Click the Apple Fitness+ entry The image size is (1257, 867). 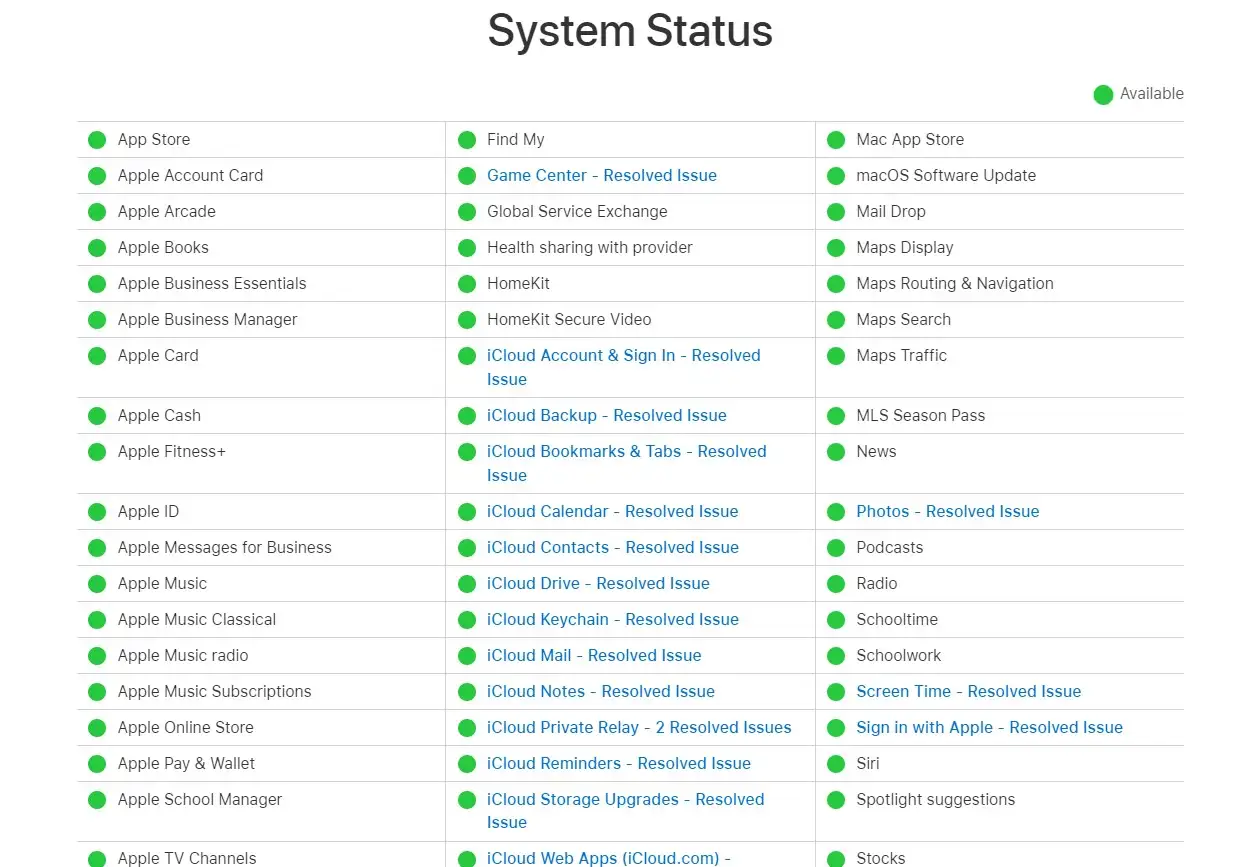point(172,451)
